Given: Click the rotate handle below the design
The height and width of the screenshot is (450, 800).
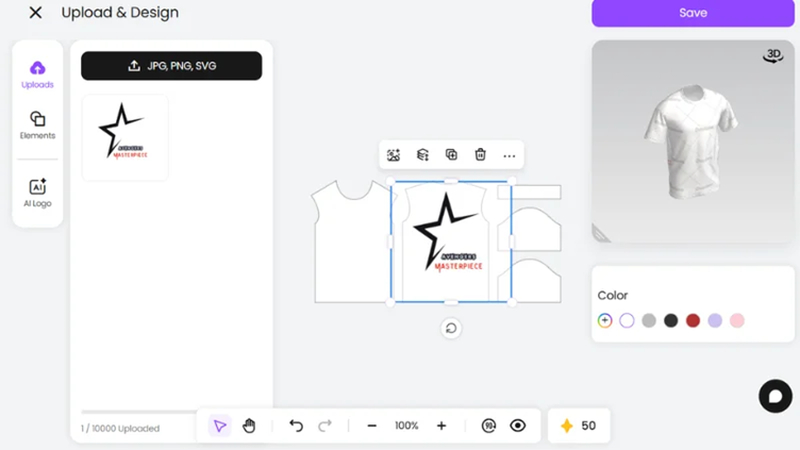Looking at the screenshot, I should pos(451,328).
